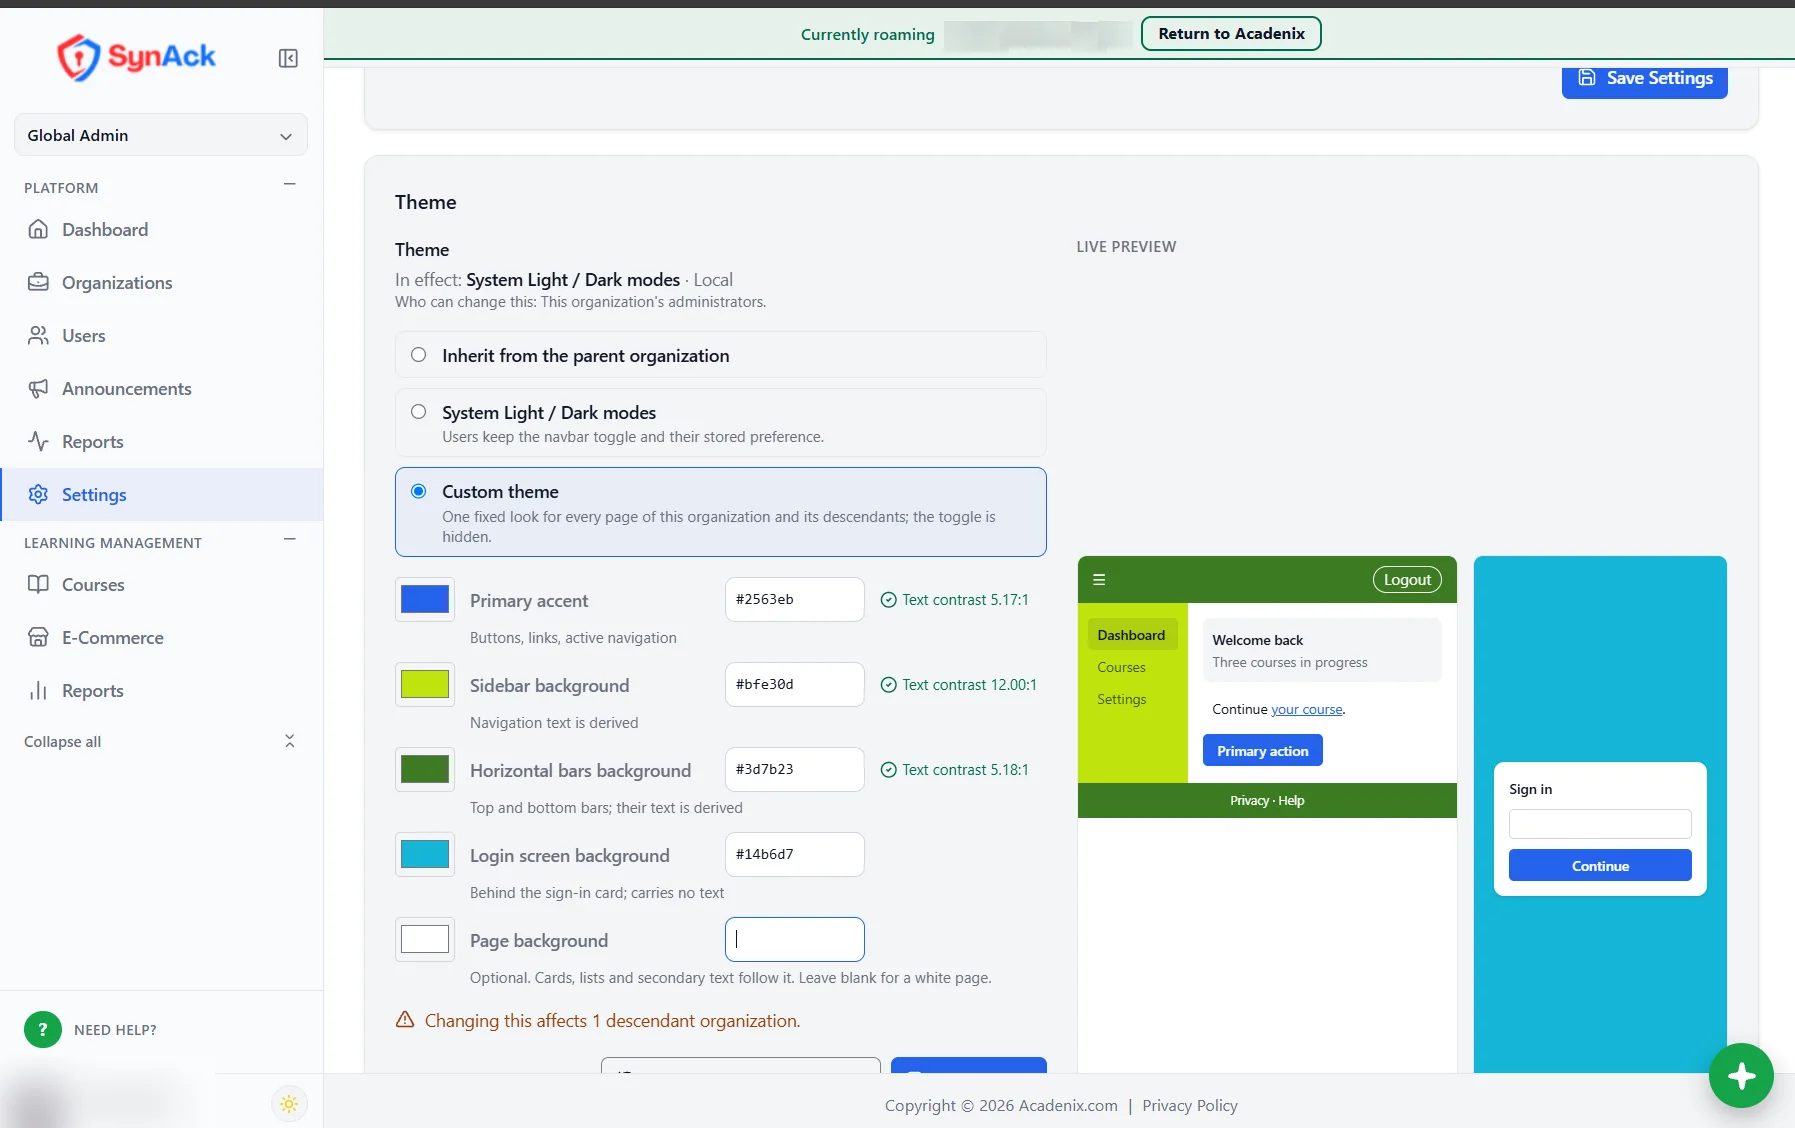Click the E-Commerce store icon
1795x1128 pixels.
click(38, 637)
